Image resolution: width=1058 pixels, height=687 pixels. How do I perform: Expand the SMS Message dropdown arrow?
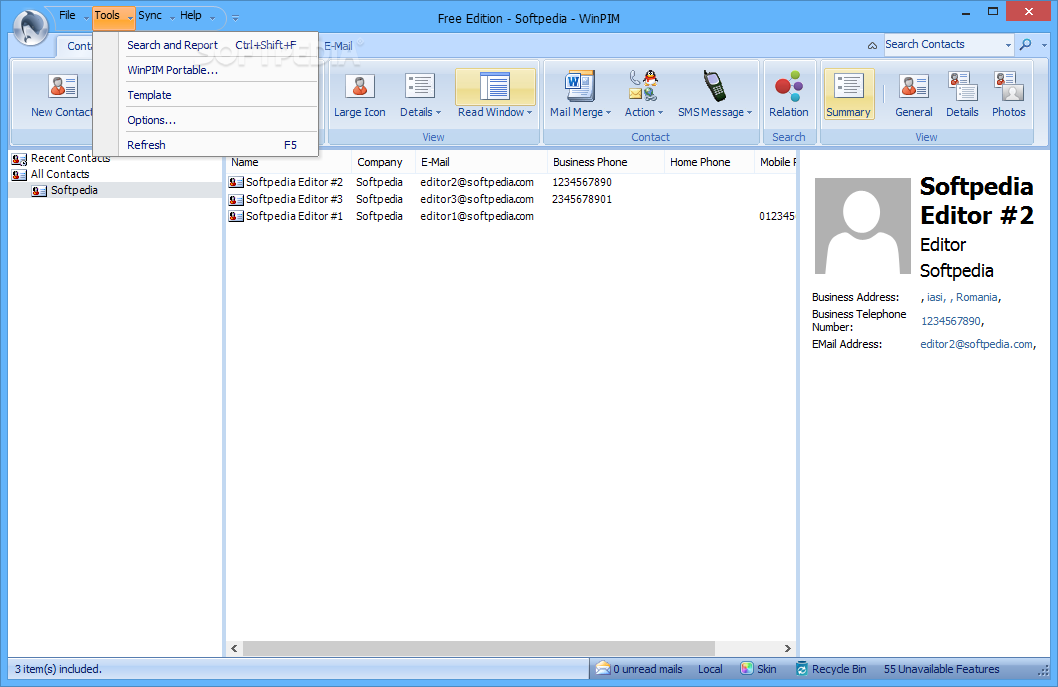750,113
